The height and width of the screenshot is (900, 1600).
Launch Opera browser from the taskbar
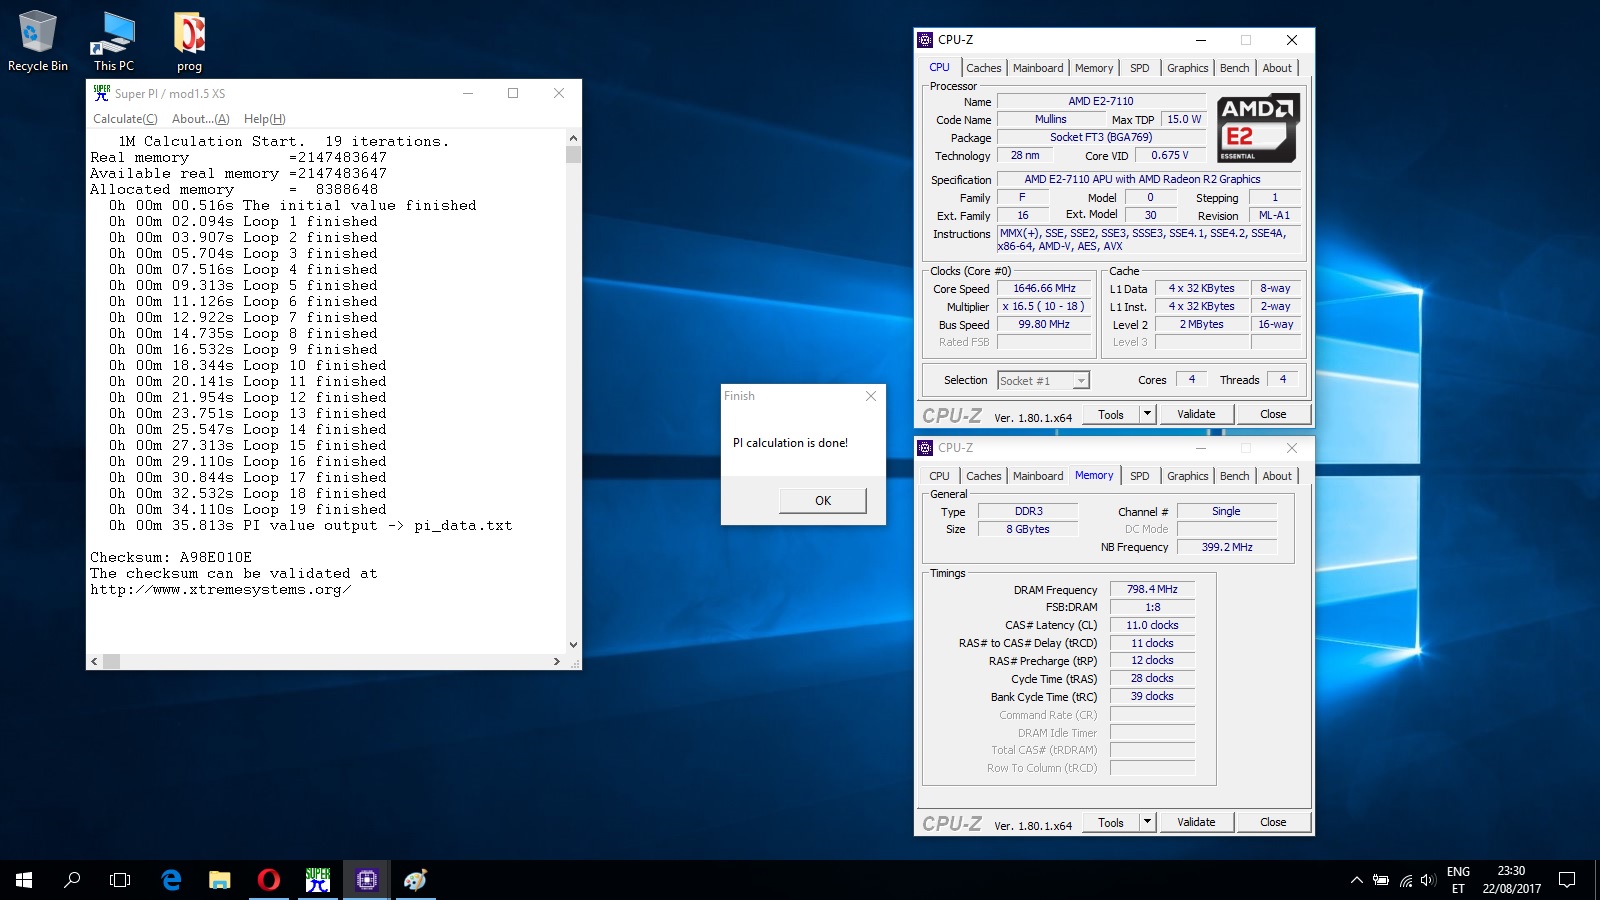click(x=268, y=880)
